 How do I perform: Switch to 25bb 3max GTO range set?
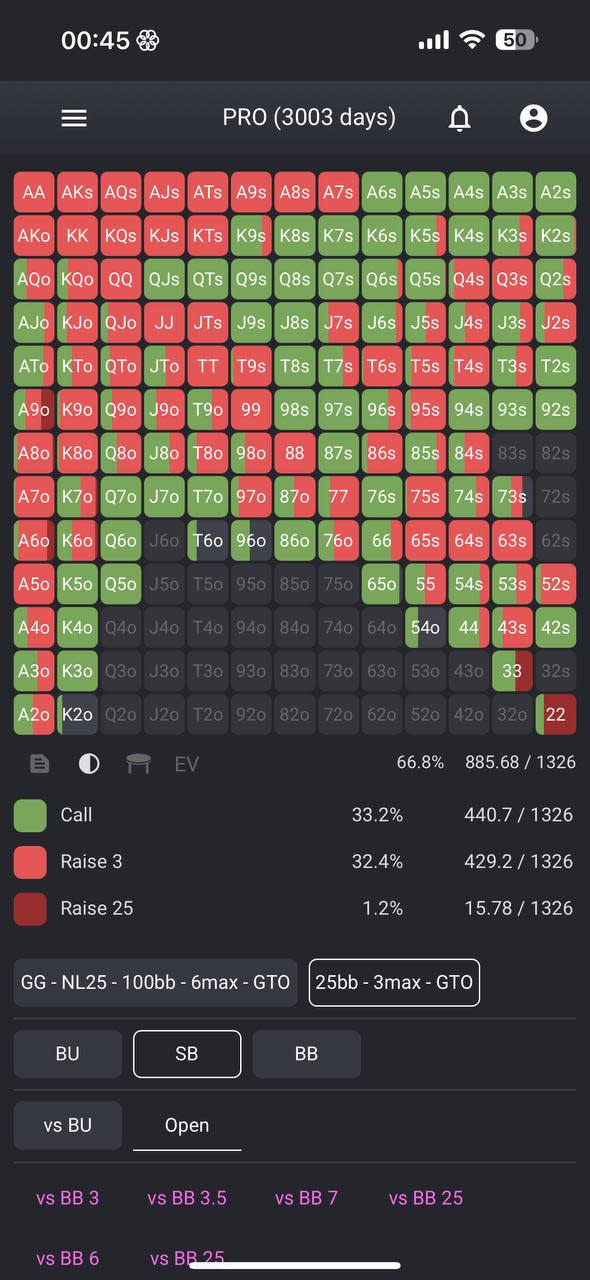(394, 982)
